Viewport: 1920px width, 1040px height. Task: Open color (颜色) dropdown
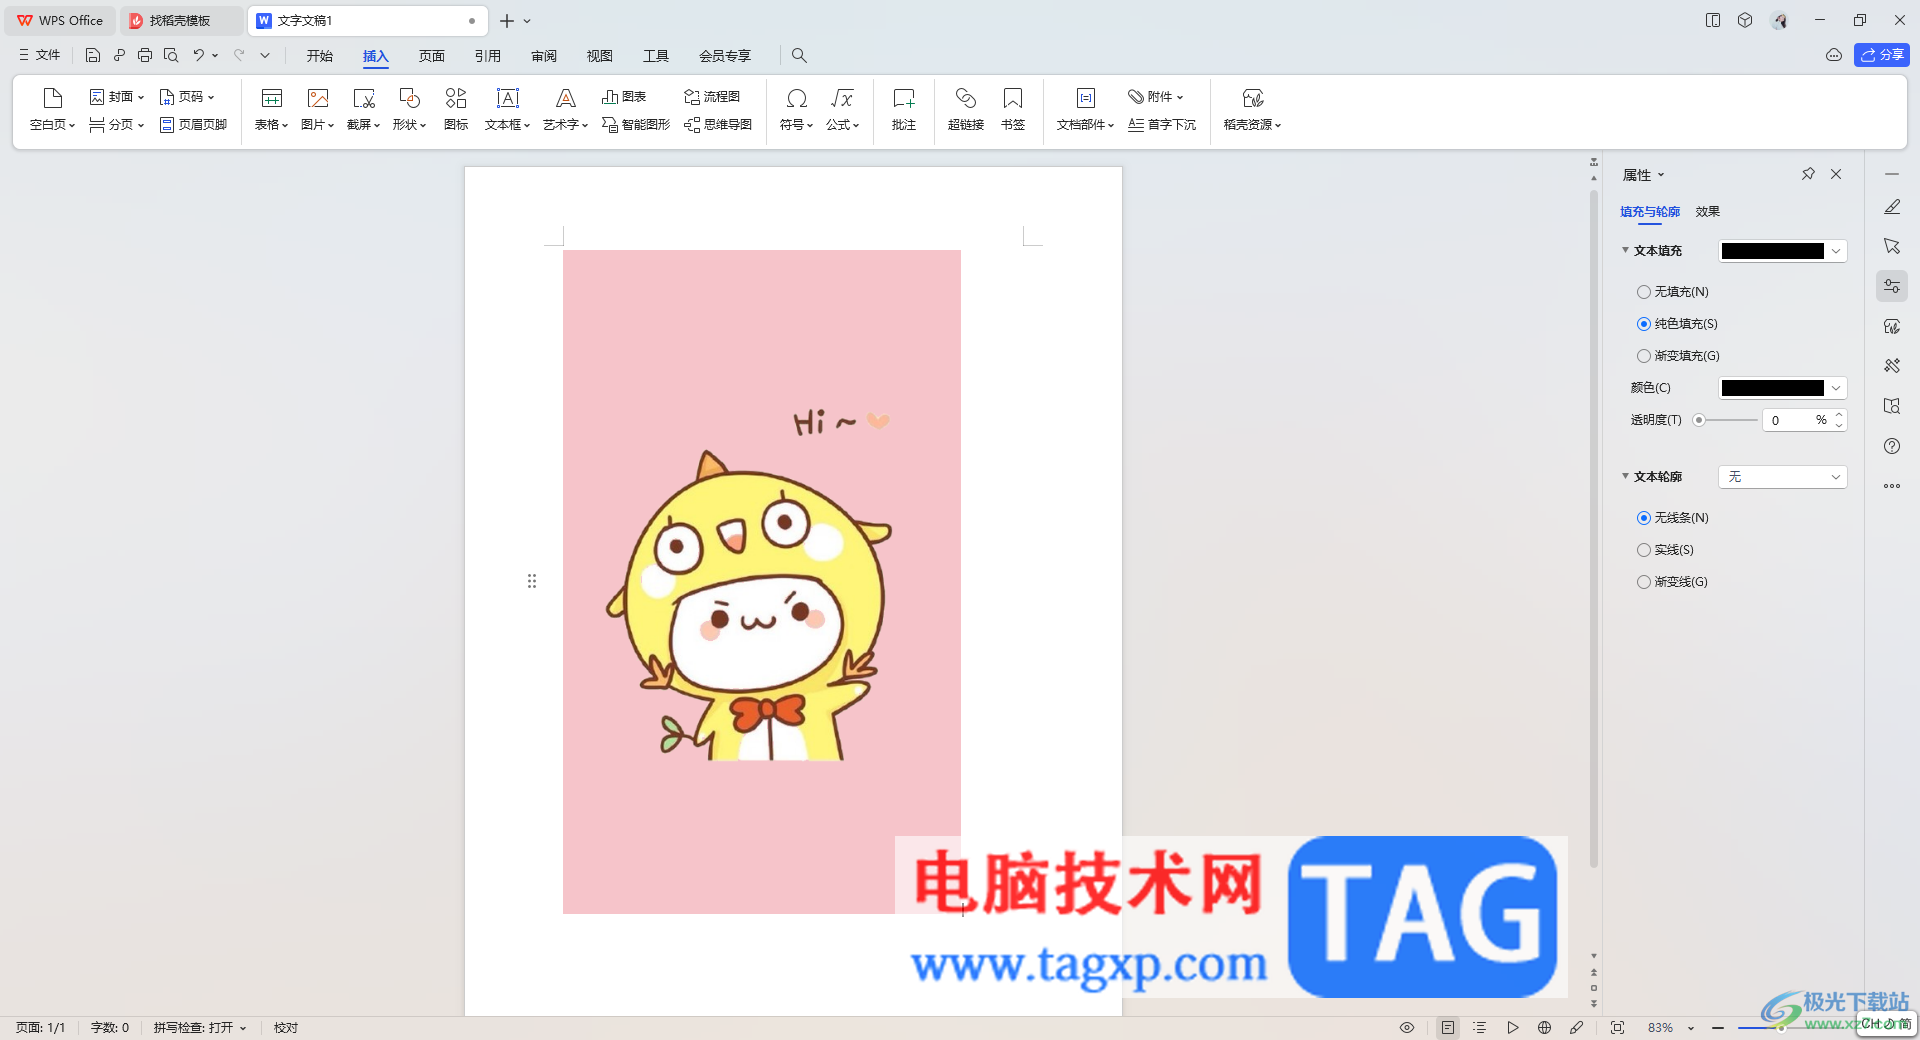coord(1836,388)
